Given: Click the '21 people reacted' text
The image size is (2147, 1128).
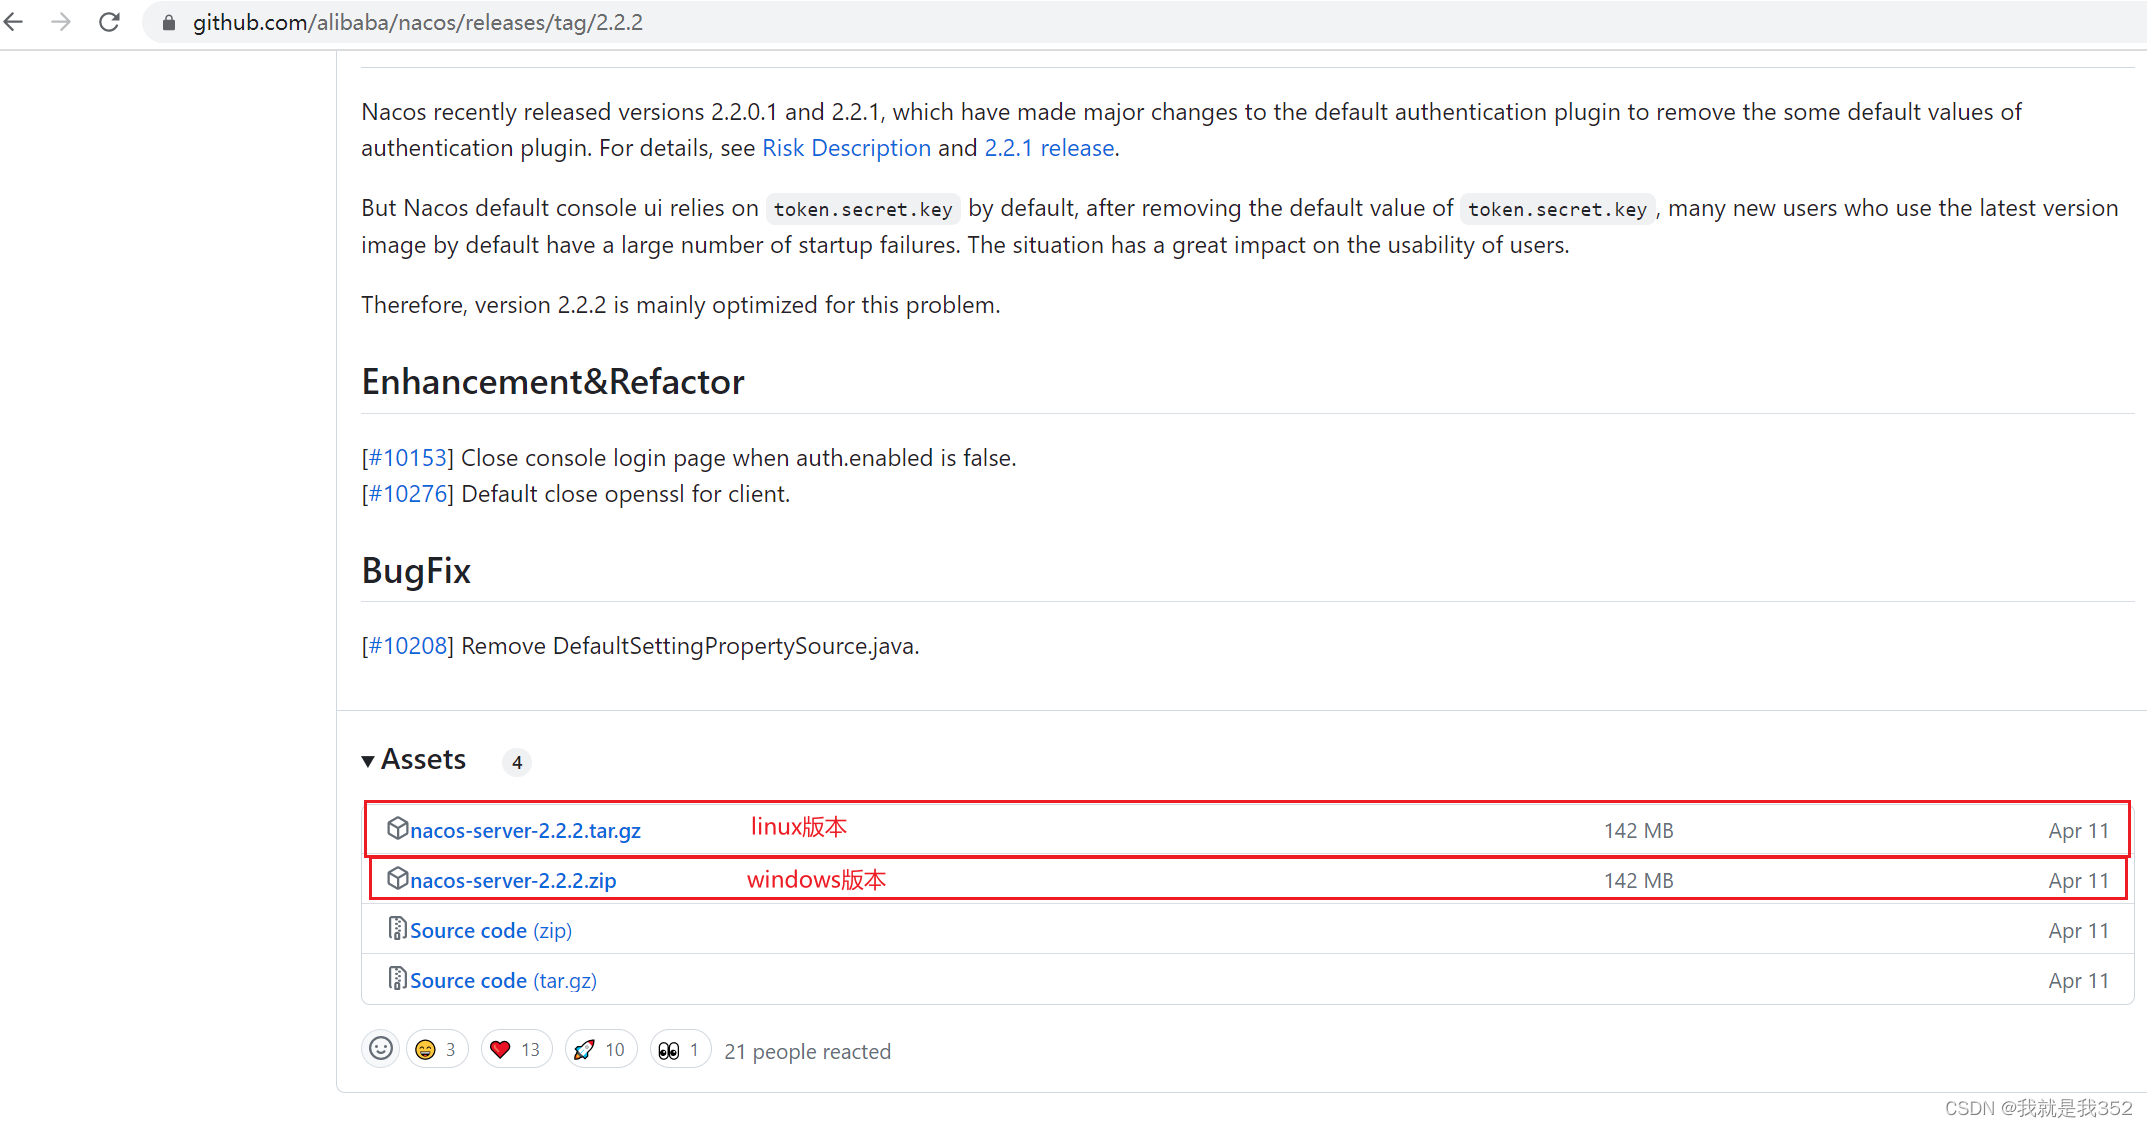Looking at the screenshot, I should pyautogui.click(x=807, y=1052).
